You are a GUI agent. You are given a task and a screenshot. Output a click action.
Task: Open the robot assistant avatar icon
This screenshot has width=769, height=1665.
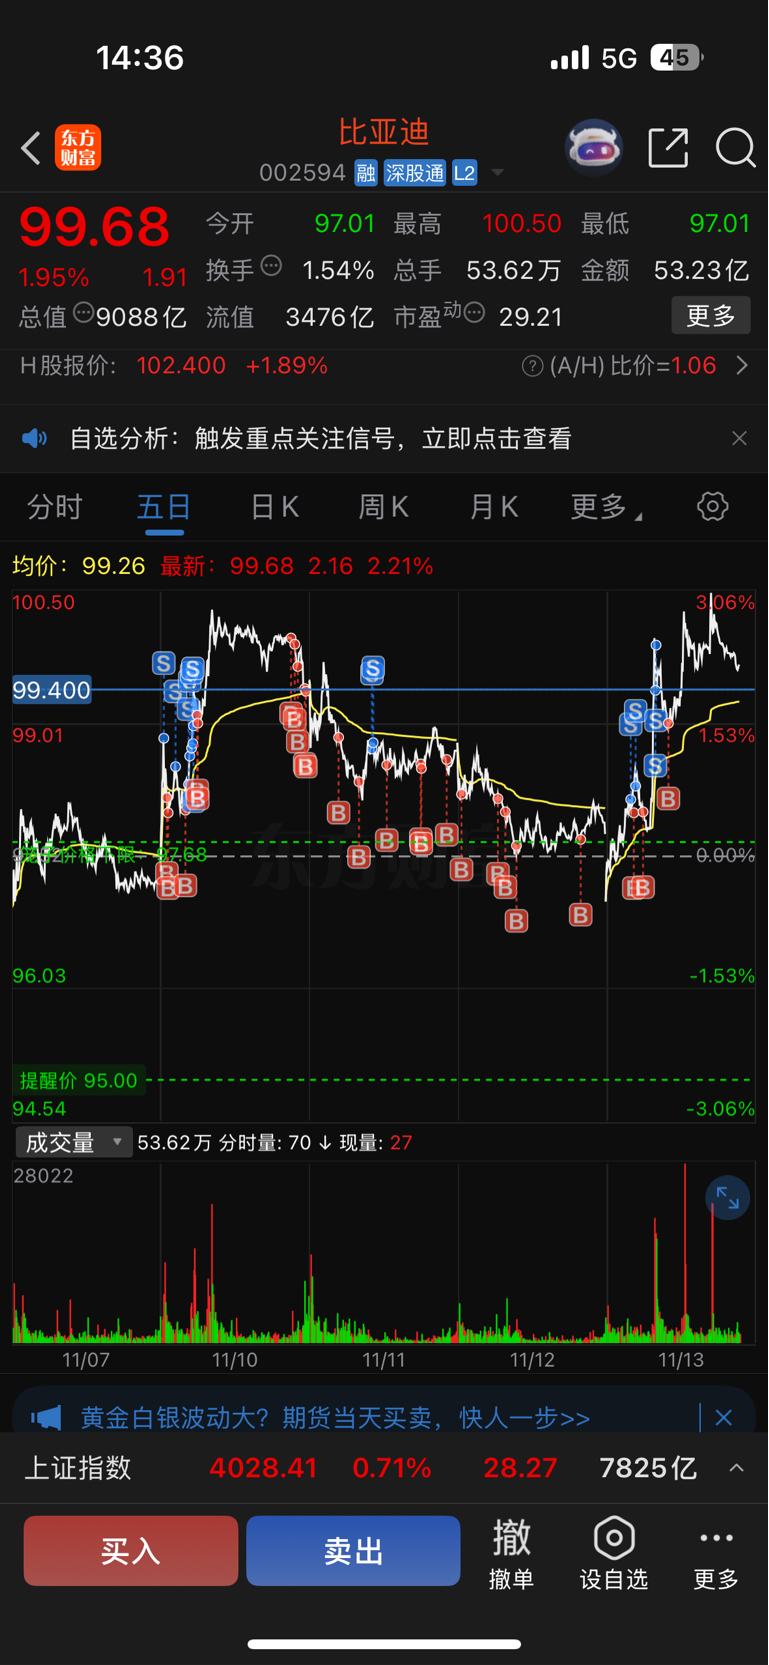[x=594, y=148]
